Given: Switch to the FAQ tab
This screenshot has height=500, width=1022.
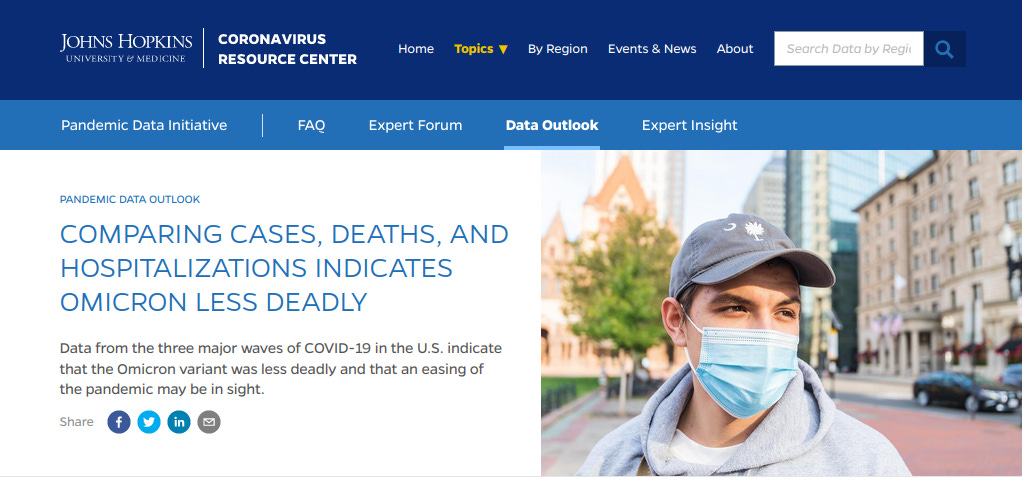Looking at the screenshot, I should pos(312,125).
